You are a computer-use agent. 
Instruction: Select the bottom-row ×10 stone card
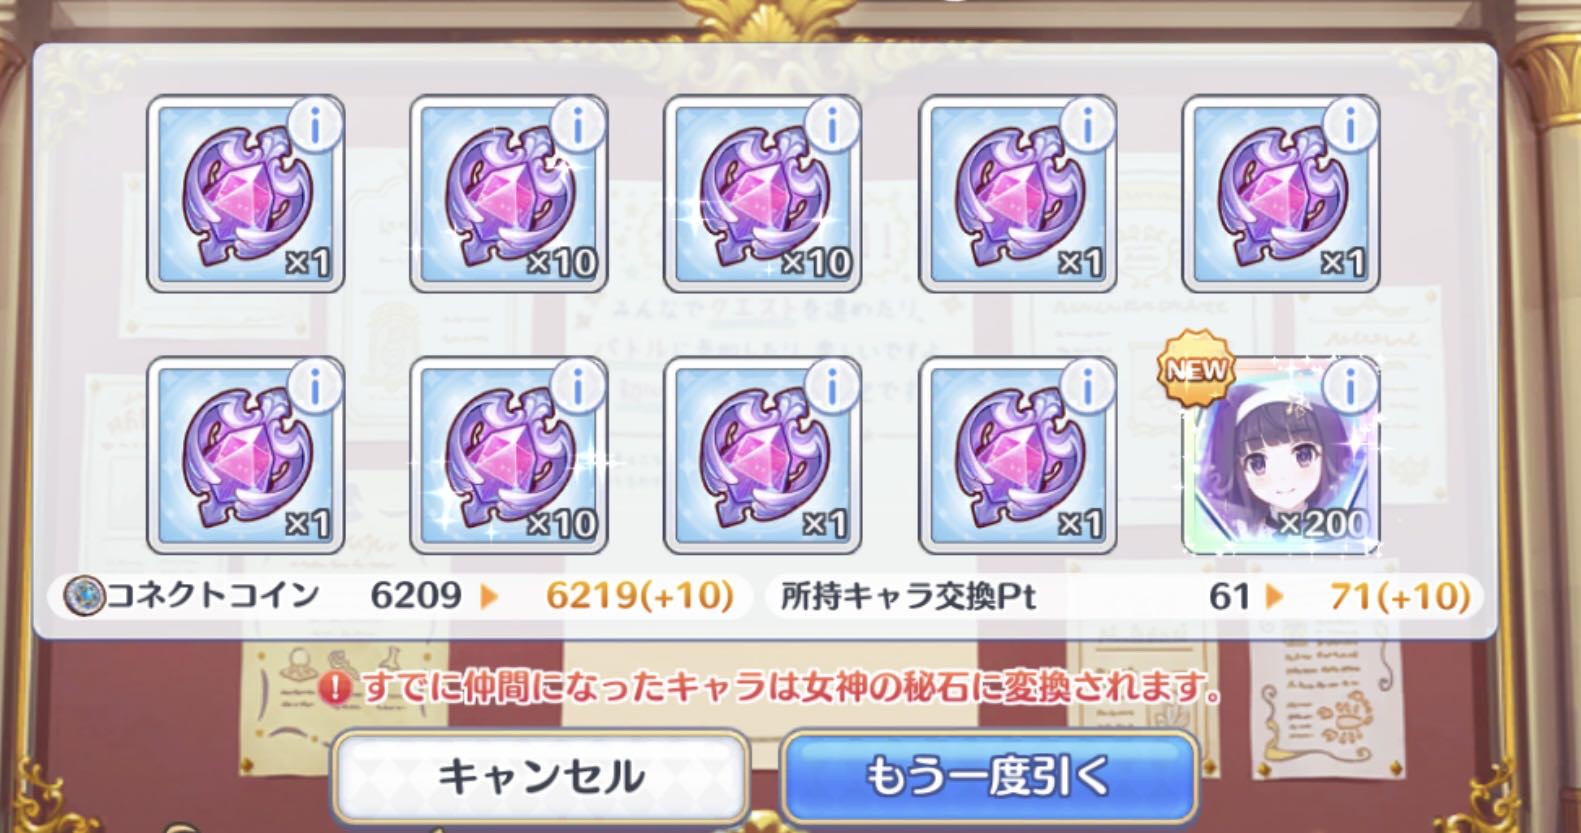click(509, 455)
